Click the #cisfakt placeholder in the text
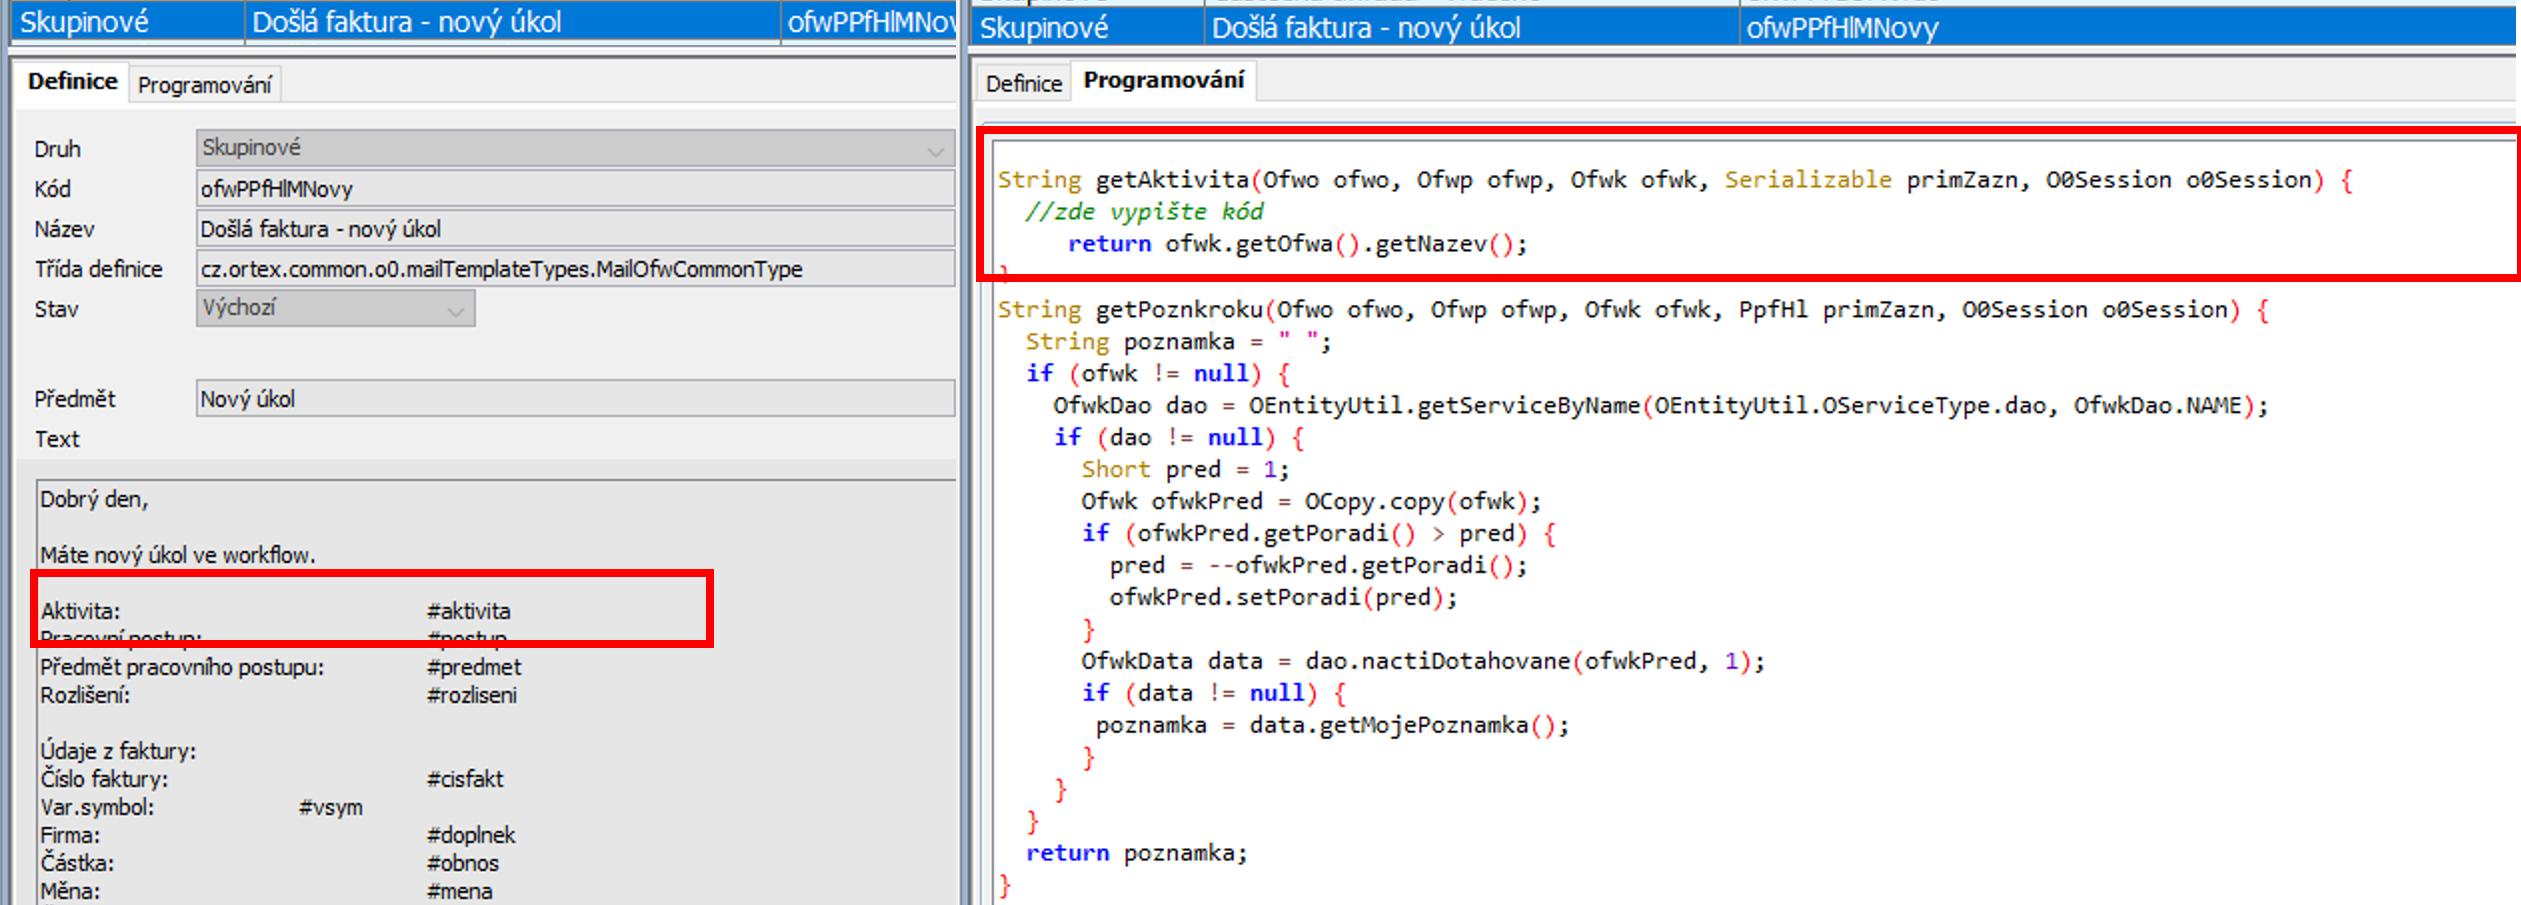The image size is (2521, 905). click(x=465, y=779)
